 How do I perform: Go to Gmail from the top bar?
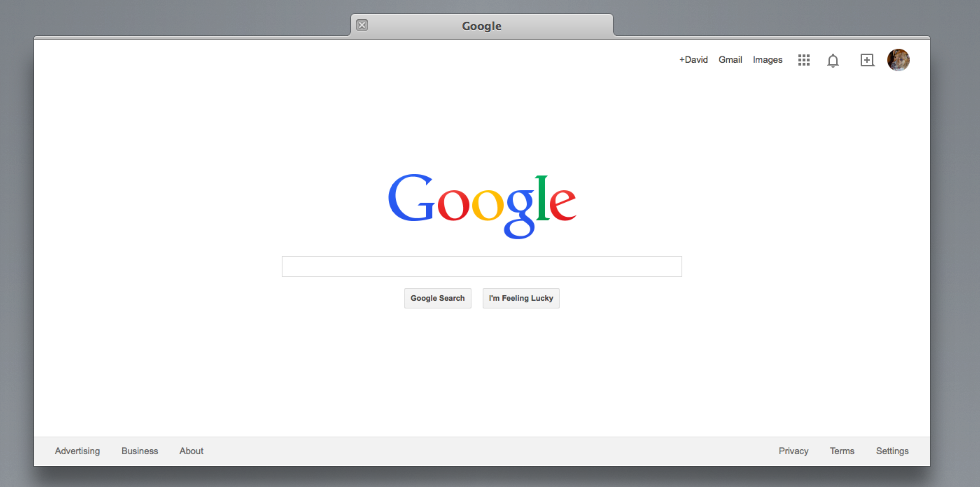click(x=730, y=60)
